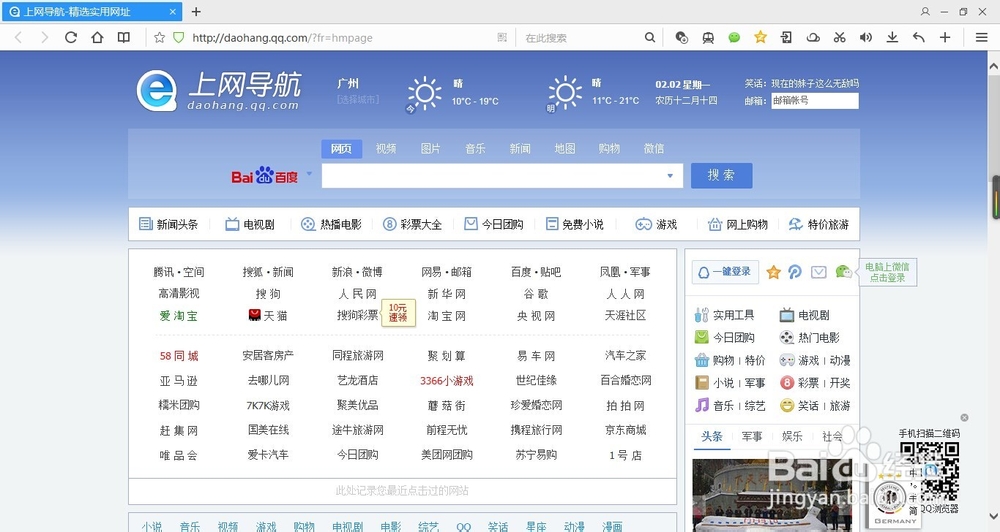This screenshot has width=1000, height=532.
Task: Open the cloud sync toolbar icon
Action: [813, 38]
